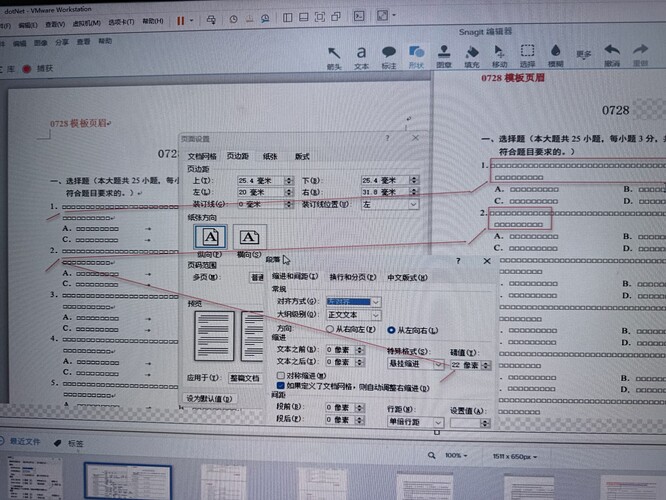Enable the symmetric indent (对称缩进) checkbox
This screenshot has width=666, height=500.
[x=280, y=374]
